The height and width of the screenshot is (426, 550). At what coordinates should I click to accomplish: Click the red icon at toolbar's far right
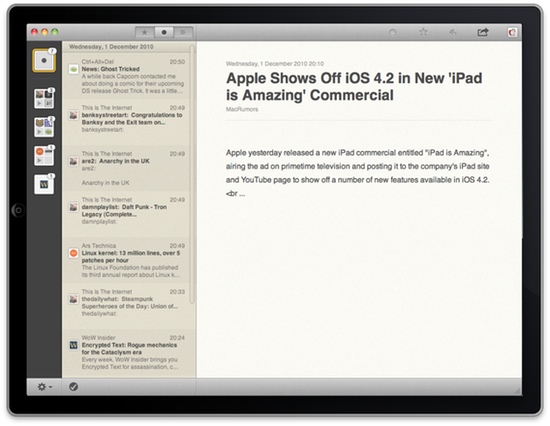[512, 33]
